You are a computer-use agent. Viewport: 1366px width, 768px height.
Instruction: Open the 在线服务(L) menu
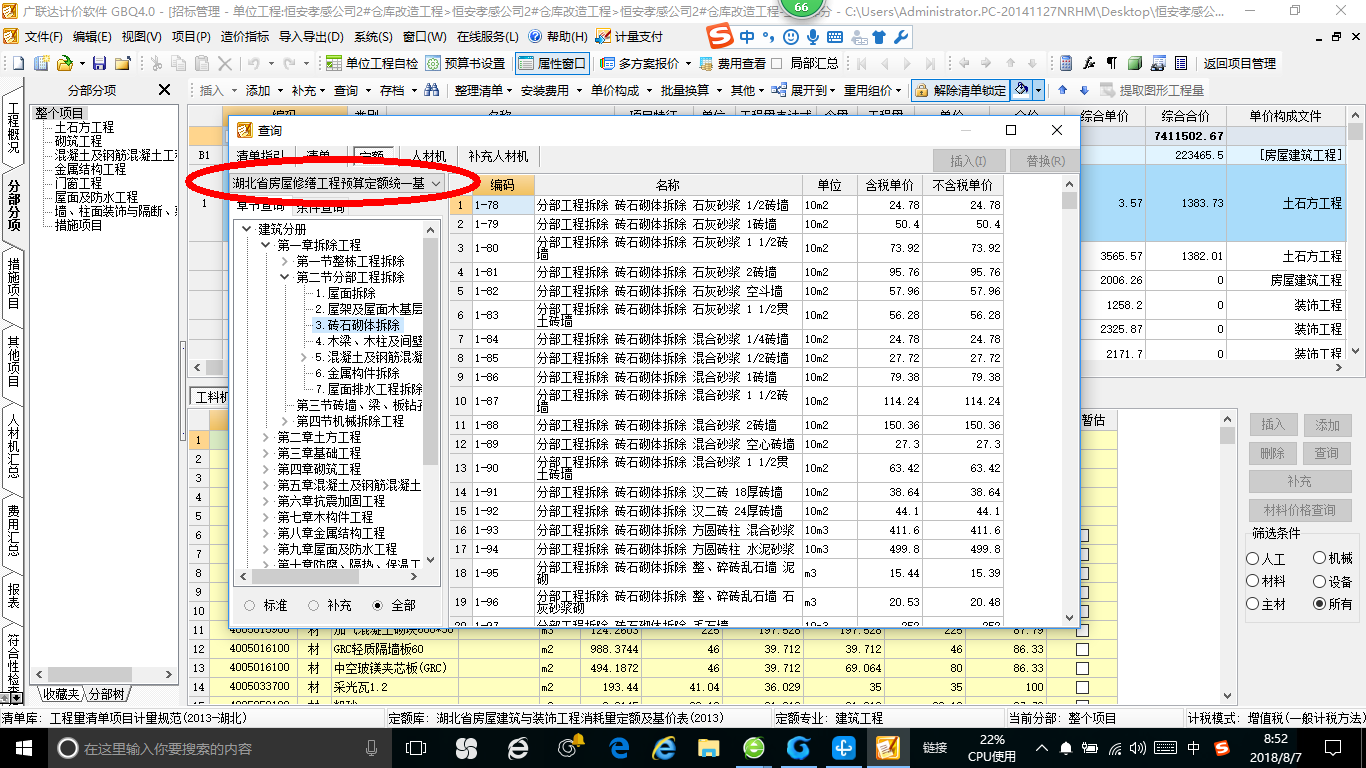pyautogui.click(x=488, y=36)
